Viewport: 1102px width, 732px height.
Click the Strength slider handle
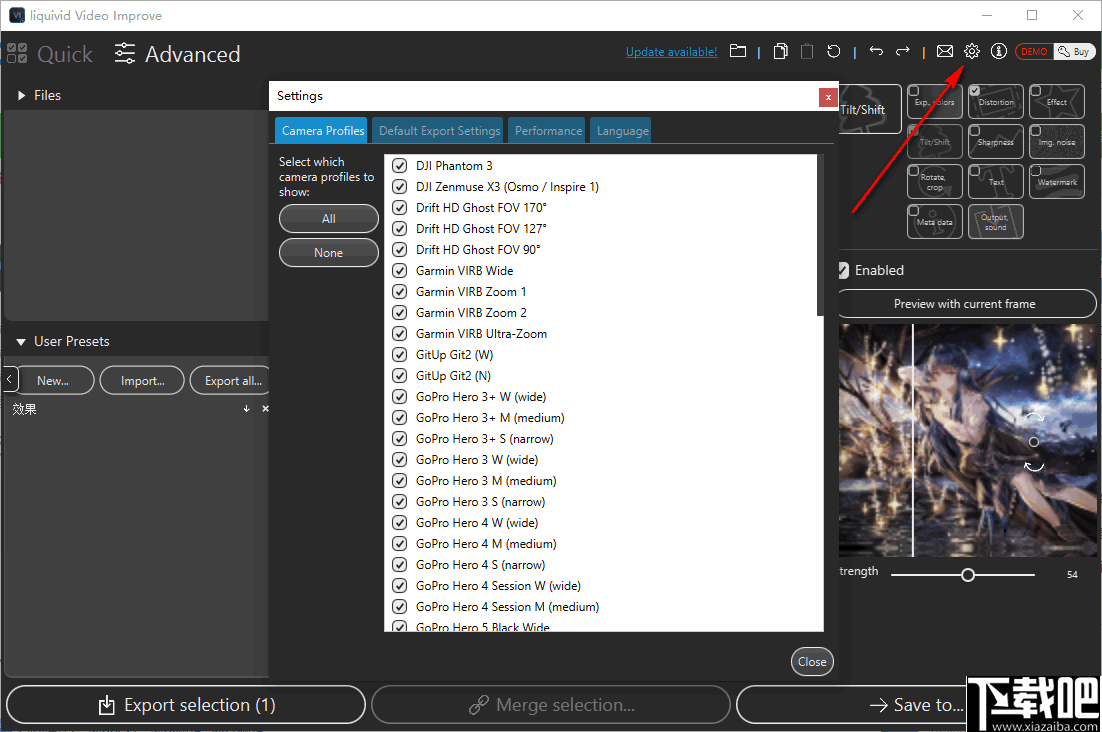(968, 575)
